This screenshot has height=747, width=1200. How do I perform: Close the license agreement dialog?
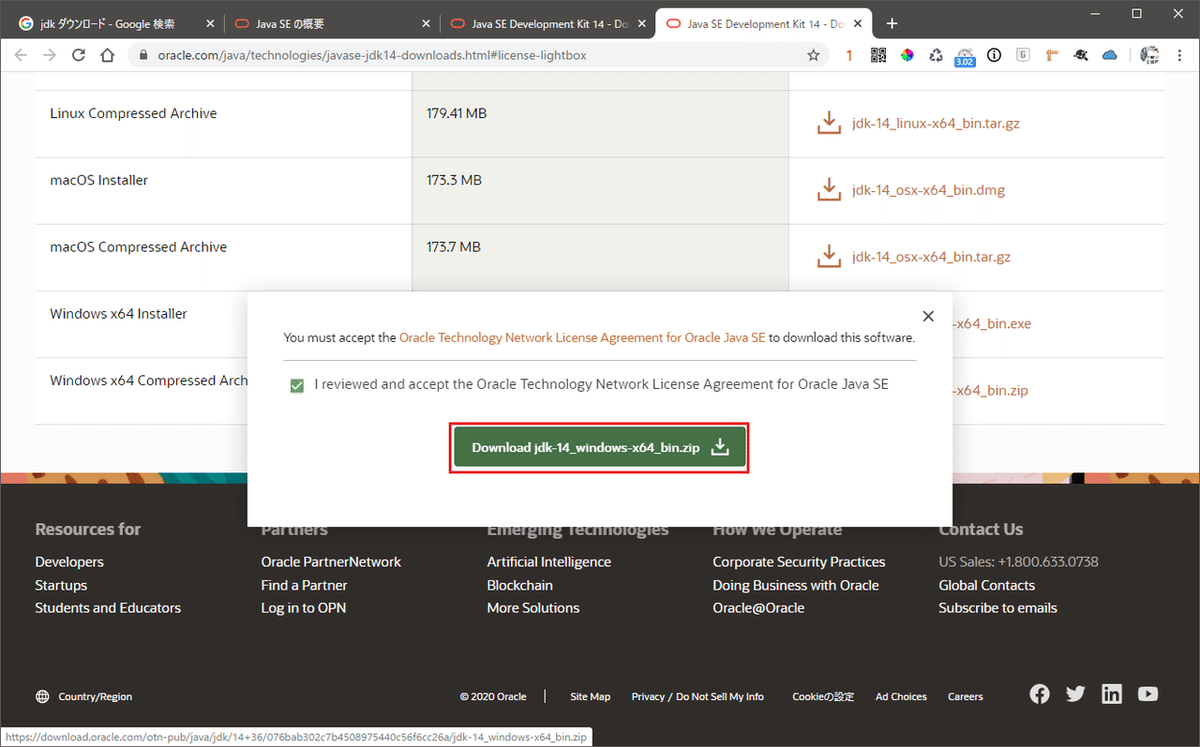[928, 316]
